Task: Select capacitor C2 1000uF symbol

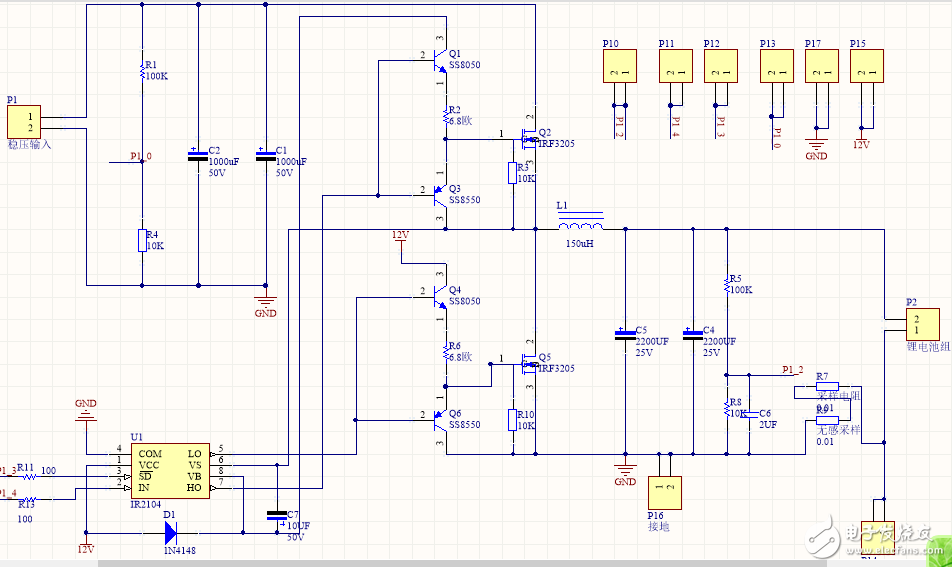Action: (x=198, y=156)
